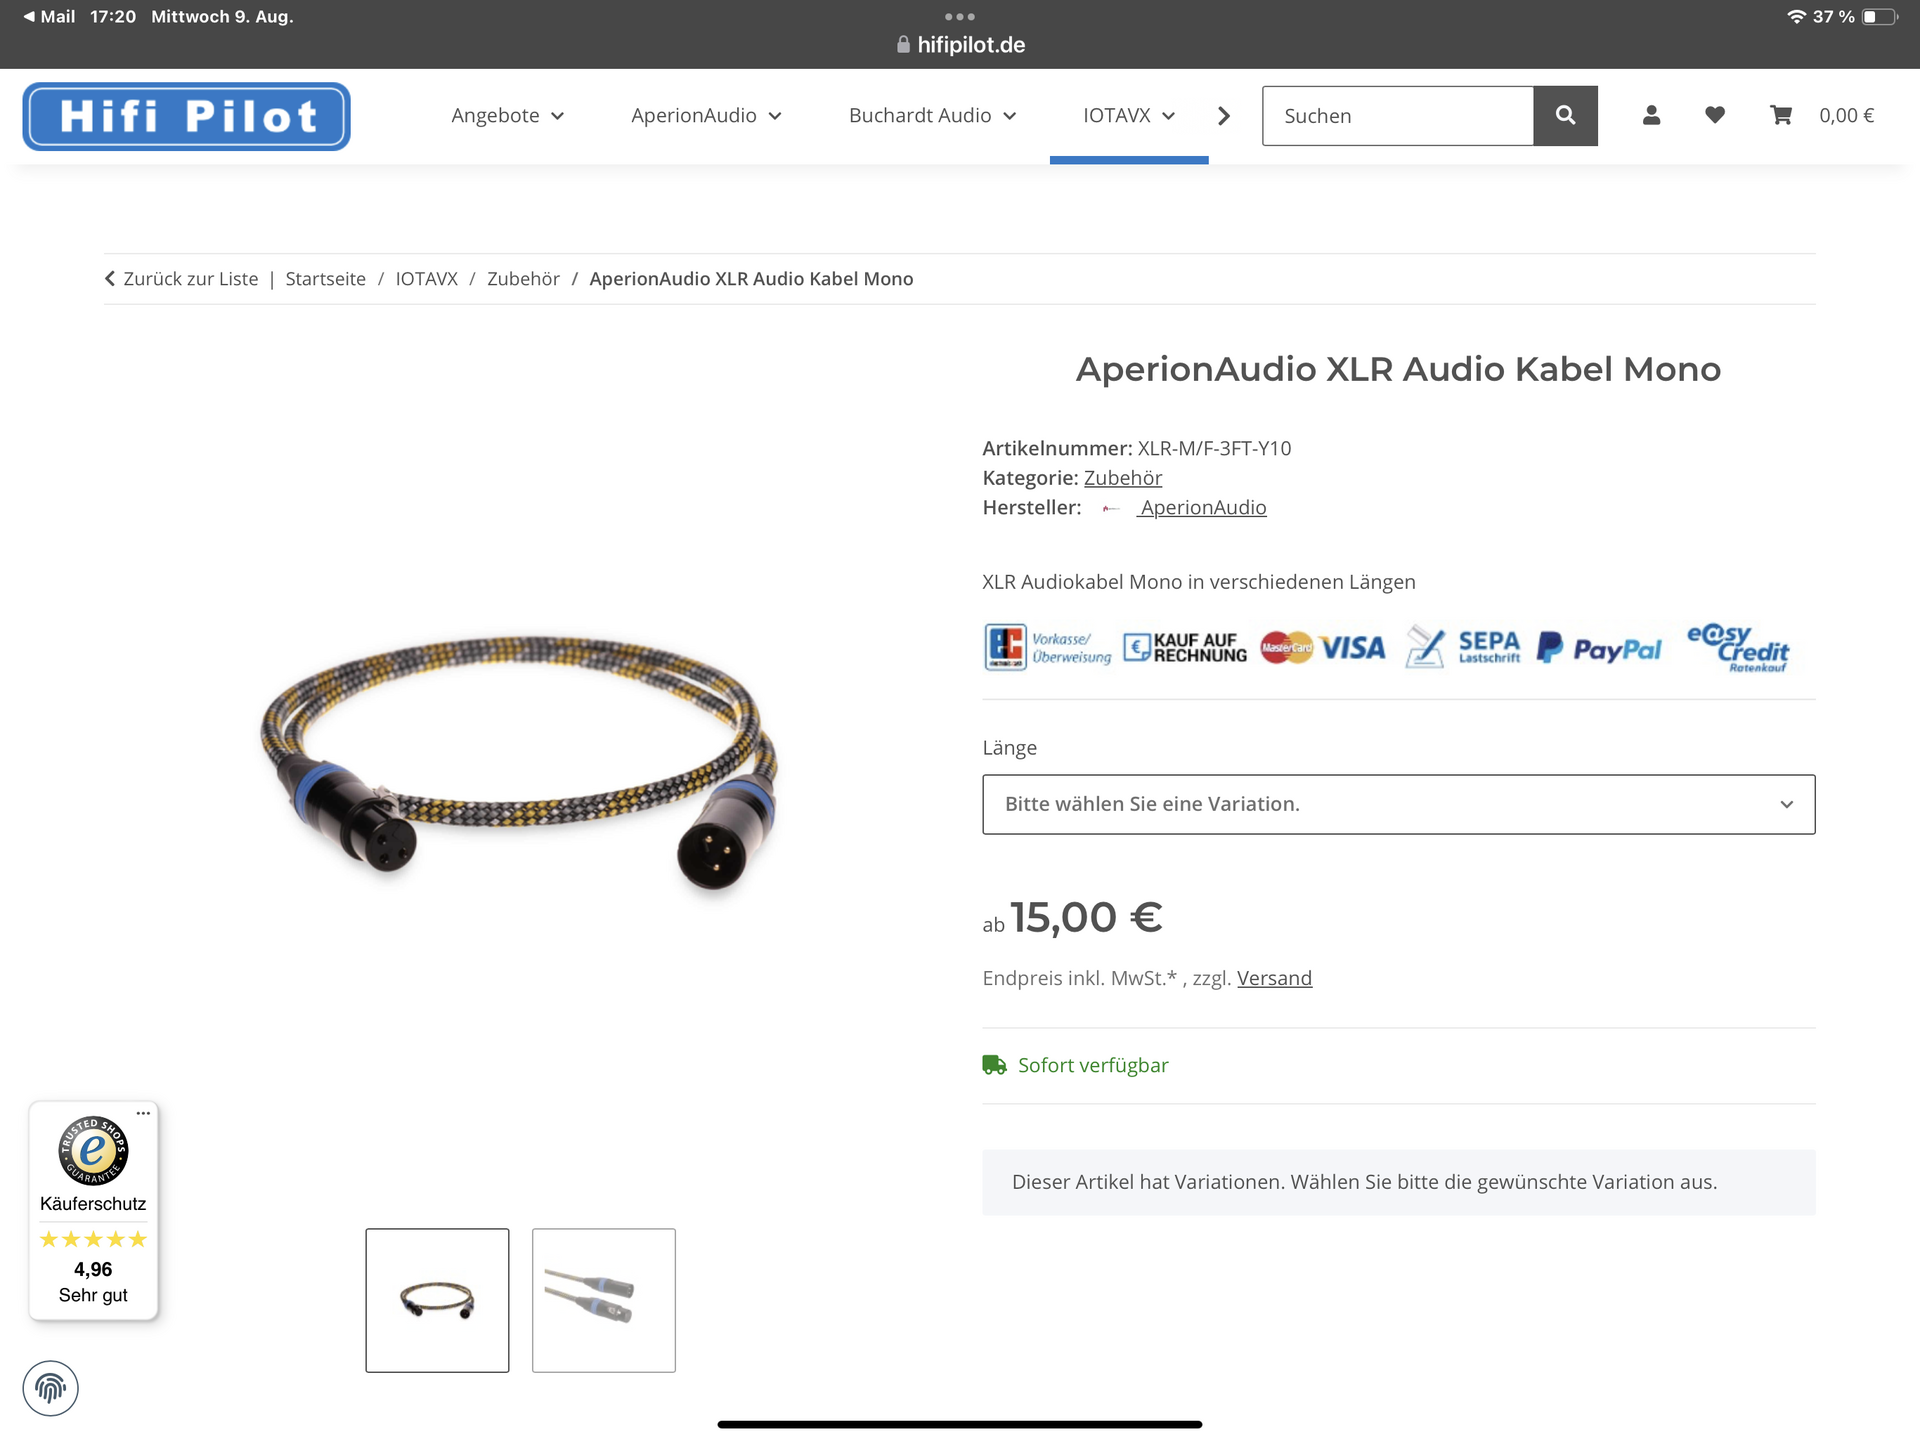
Task: Open the user account icon
Action: pos(1651,116)
